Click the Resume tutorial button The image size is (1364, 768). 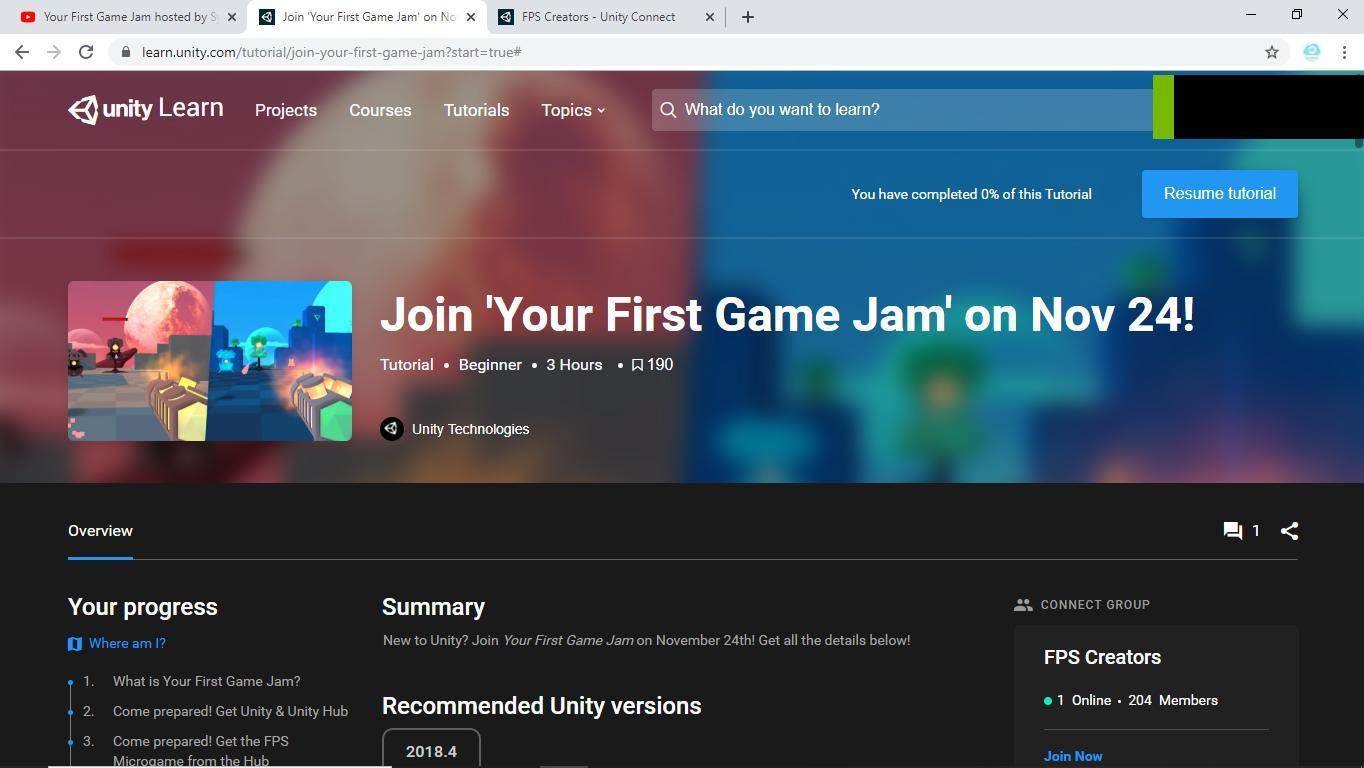click(1219, 194)
